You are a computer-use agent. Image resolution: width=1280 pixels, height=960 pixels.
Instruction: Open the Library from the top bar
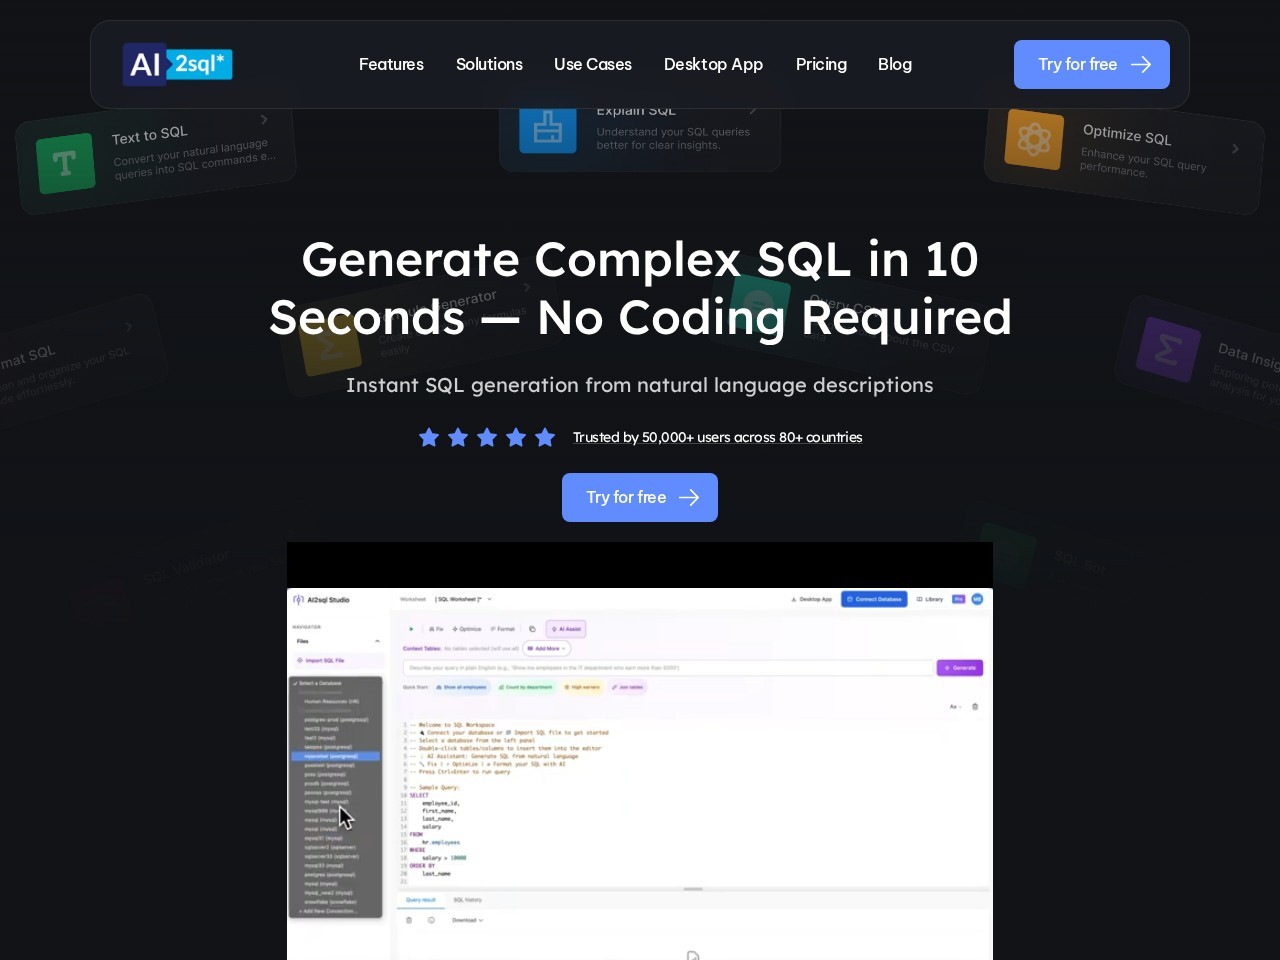click(931, 599)
